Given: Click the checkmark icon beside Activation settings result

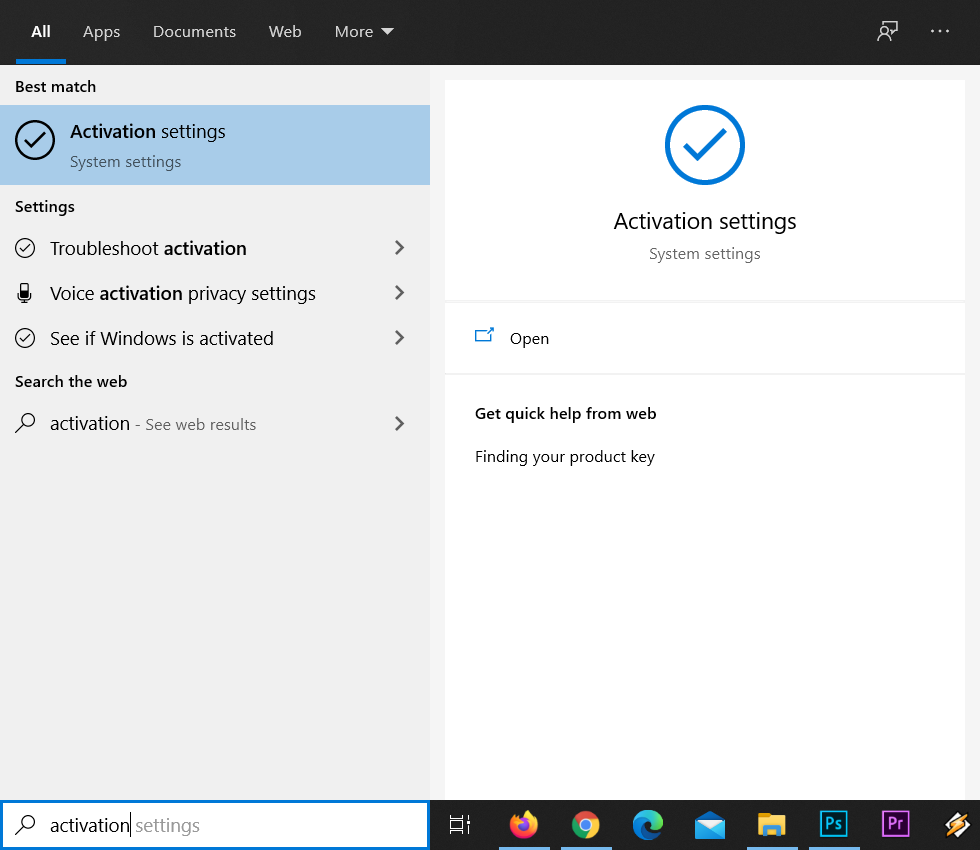Looking at the screenshot, I should (35, 140).
